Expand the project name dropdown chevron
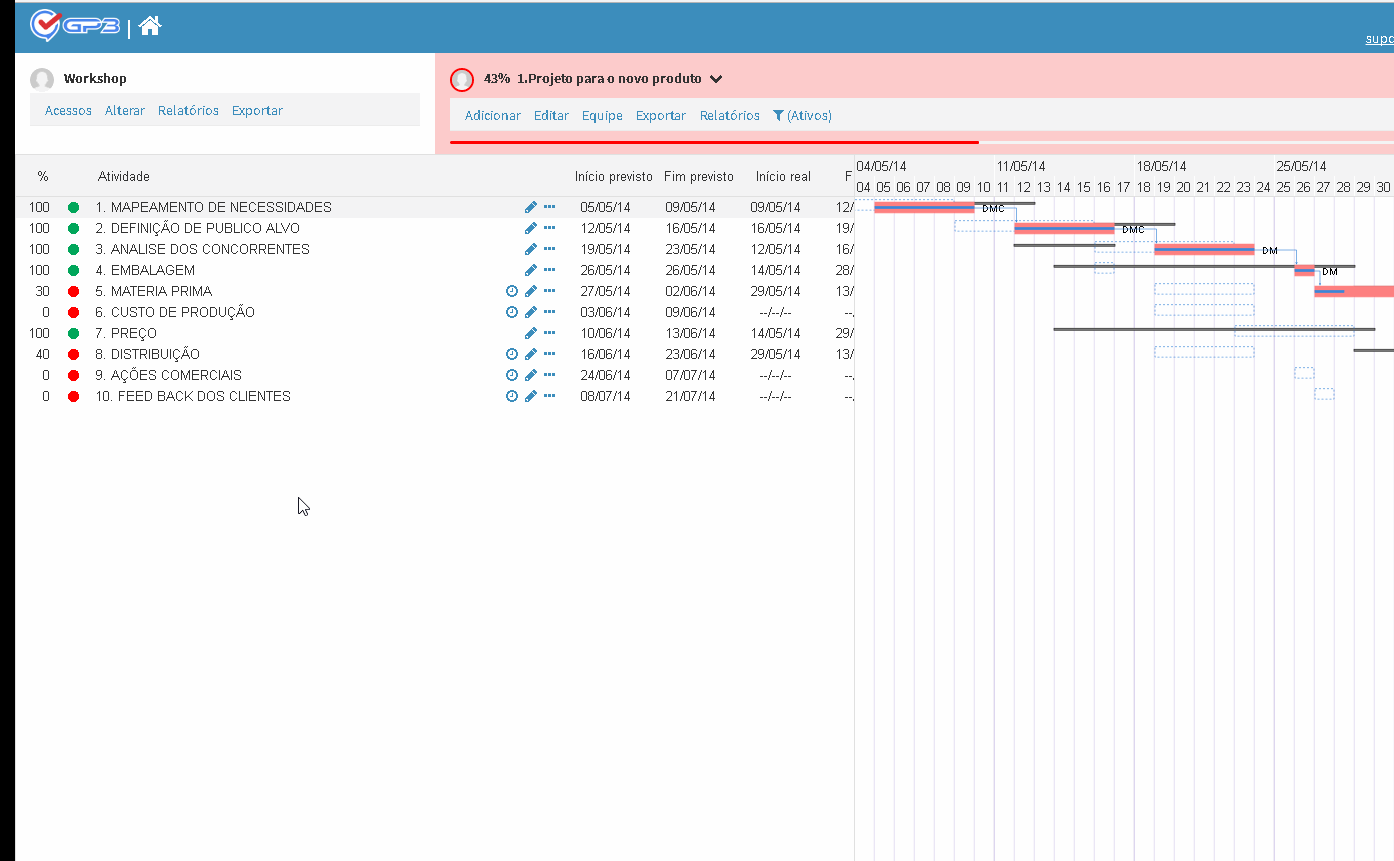This screenshot has width=1394, height=861. click(x=716, y=79)
